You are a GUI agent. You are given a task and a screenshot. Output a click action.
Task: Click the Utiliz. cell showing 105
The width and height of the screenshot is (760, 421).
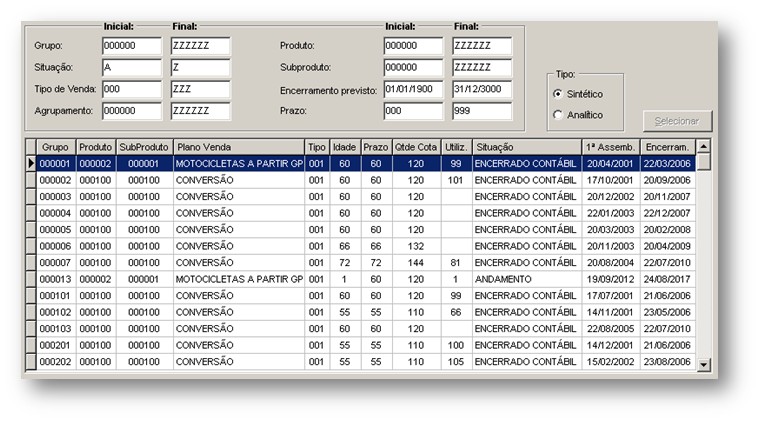456,361
